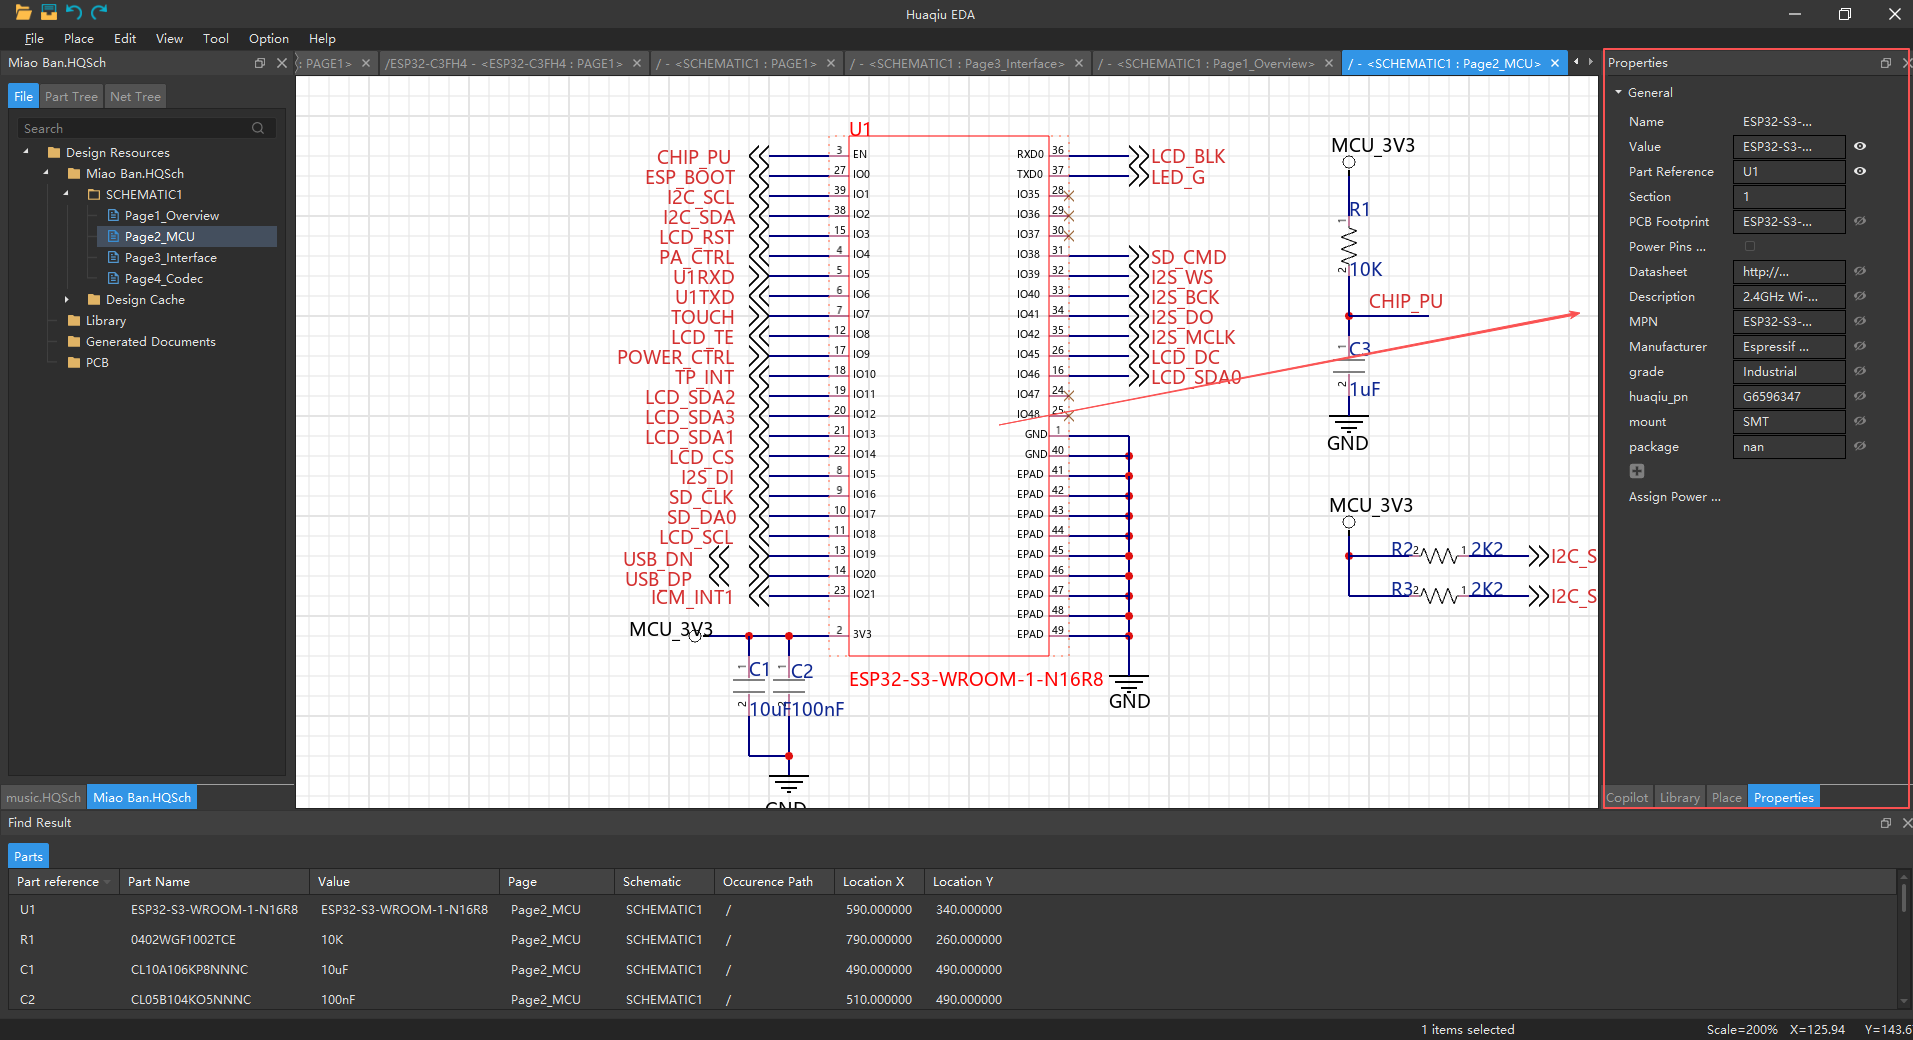Close the Miao Ban.HQSch project panel
This screenshot has width=1913, height=1040.
(281, 63)
